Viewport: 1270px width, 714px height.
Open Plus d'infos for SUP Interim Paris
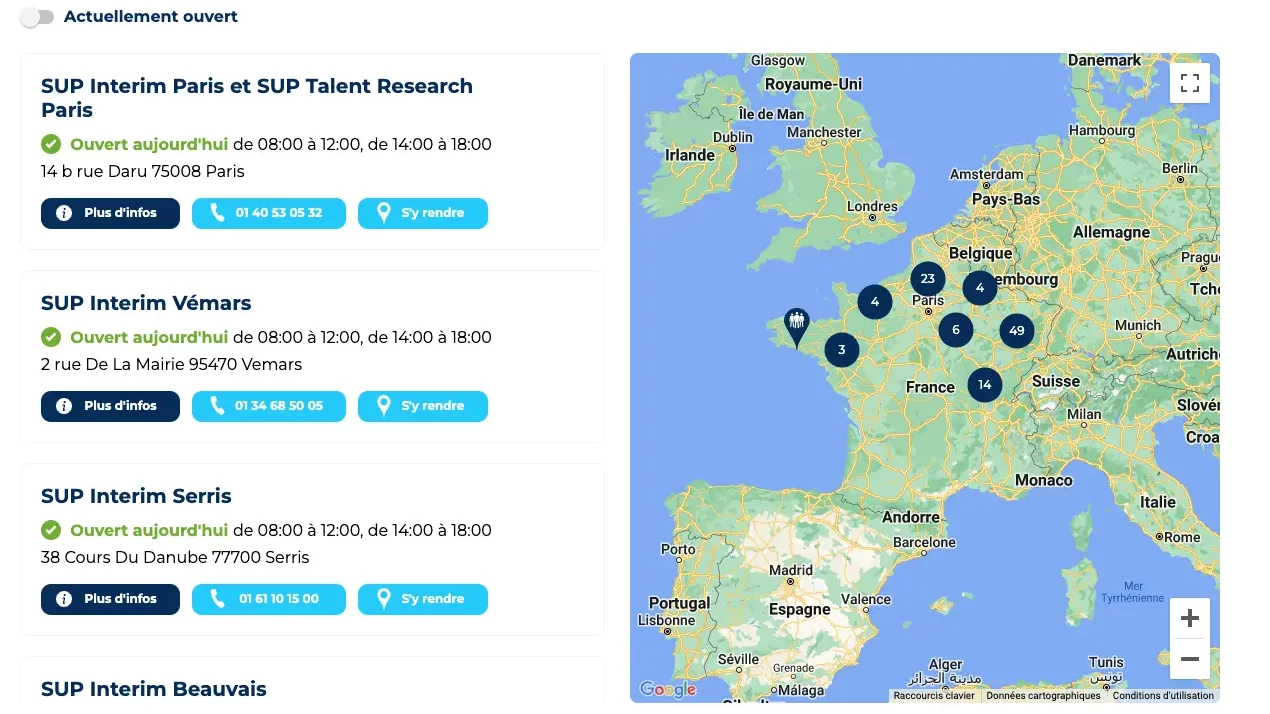110,213
